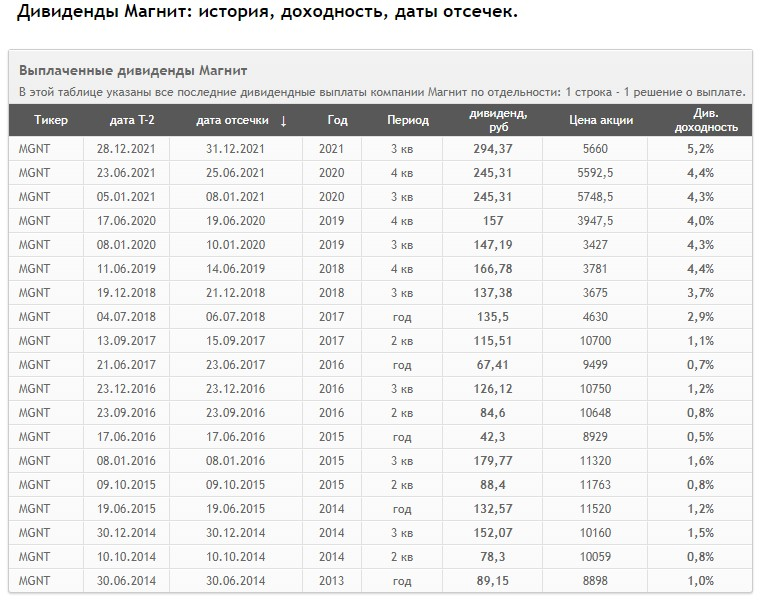The height and width of the screenshot is (600, 767).
Task: Click the dividend value 115,51
Action: click(493, 340)
